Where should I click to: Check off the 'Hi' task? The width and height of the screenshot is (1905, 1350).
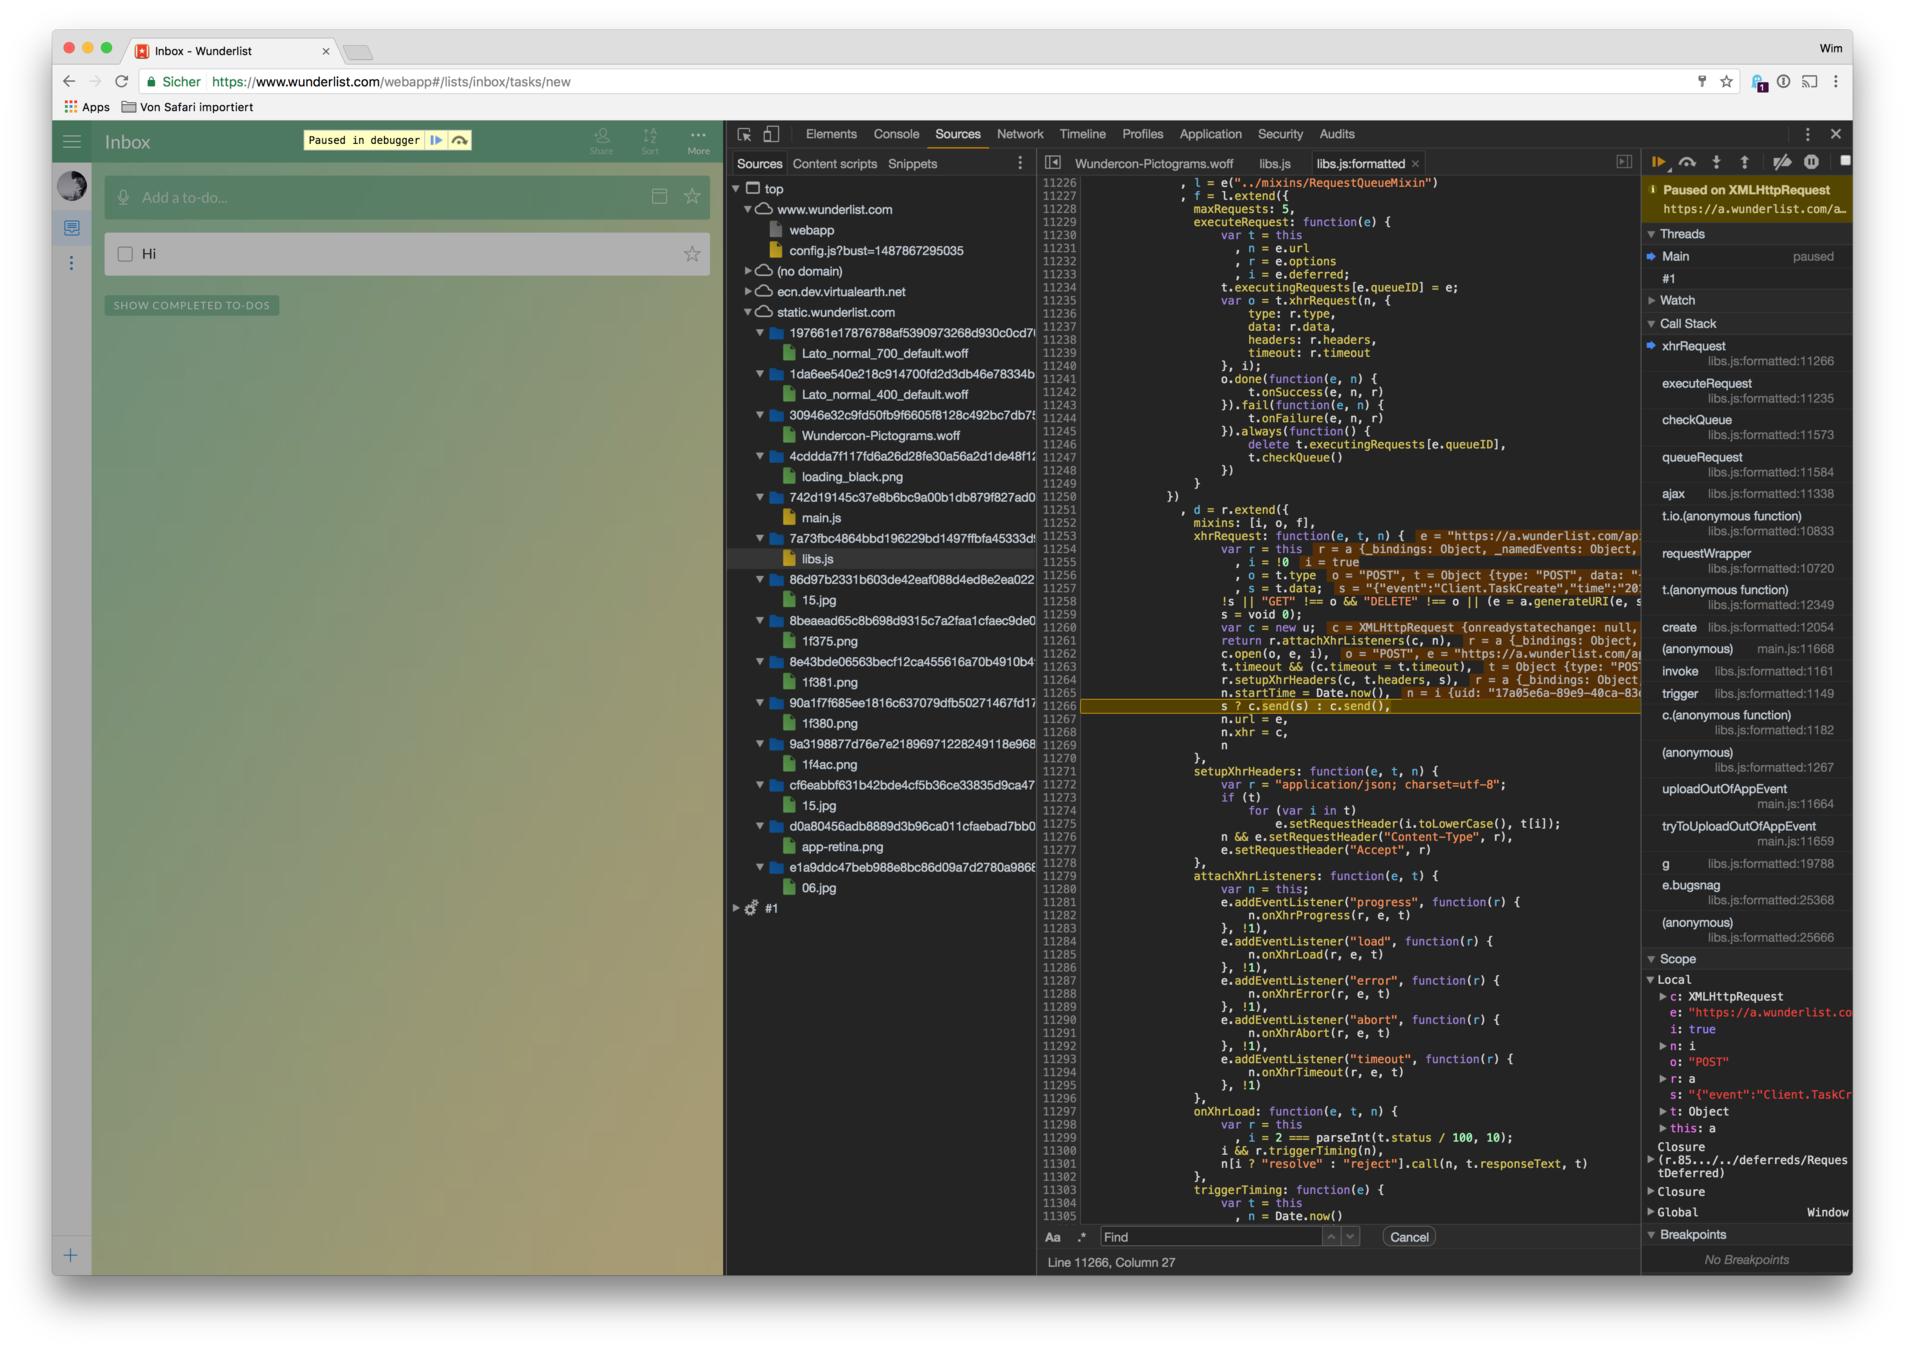coord(125,254)
